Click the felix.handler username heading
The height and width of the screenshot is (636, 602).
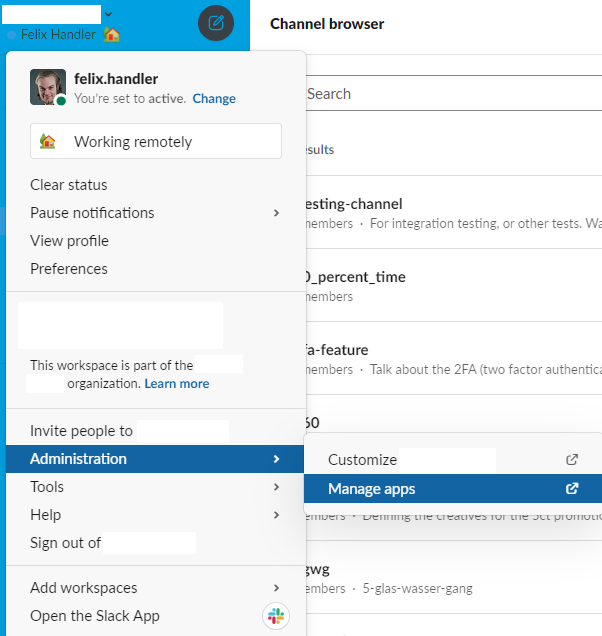click(x=116, y=79)
